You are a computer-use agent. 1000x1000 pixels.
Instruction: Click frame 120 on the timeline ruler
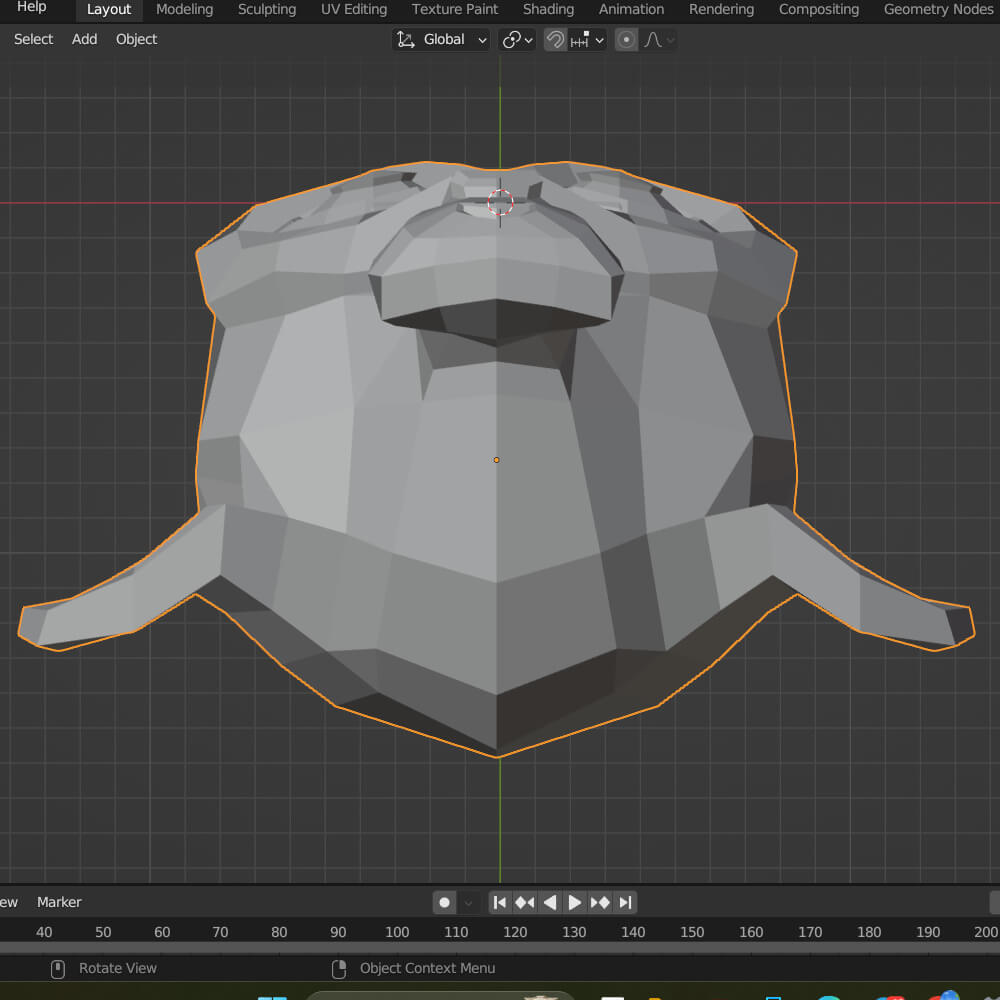tap(515, 932)
